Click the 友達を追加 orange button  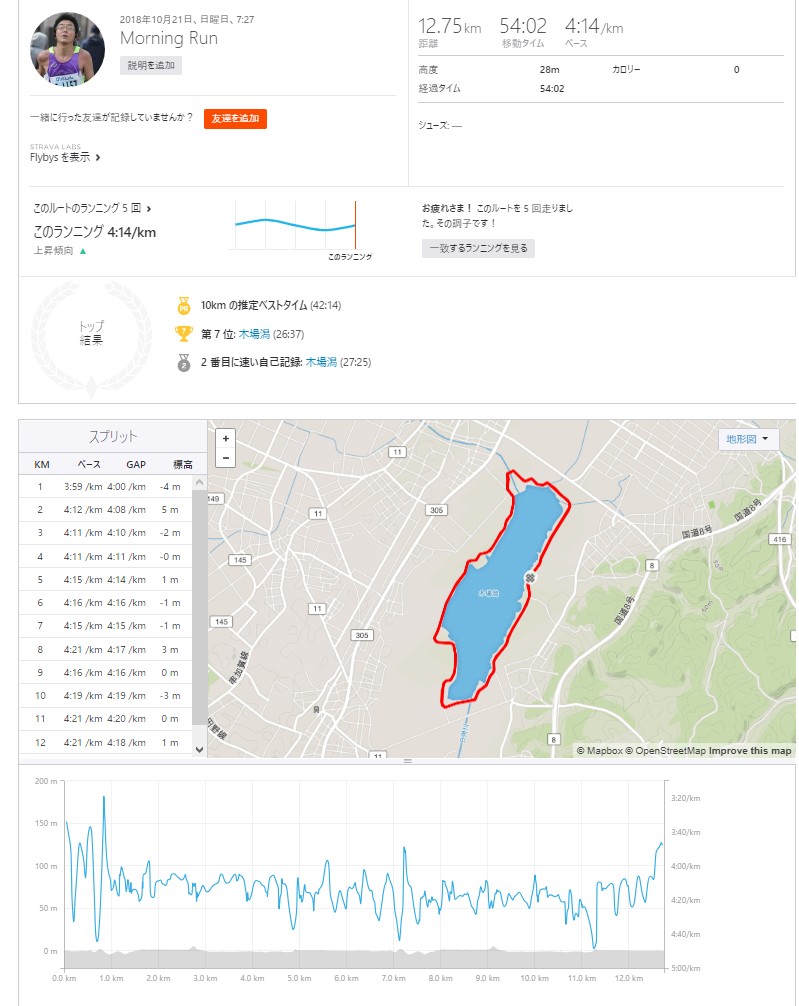236,119
